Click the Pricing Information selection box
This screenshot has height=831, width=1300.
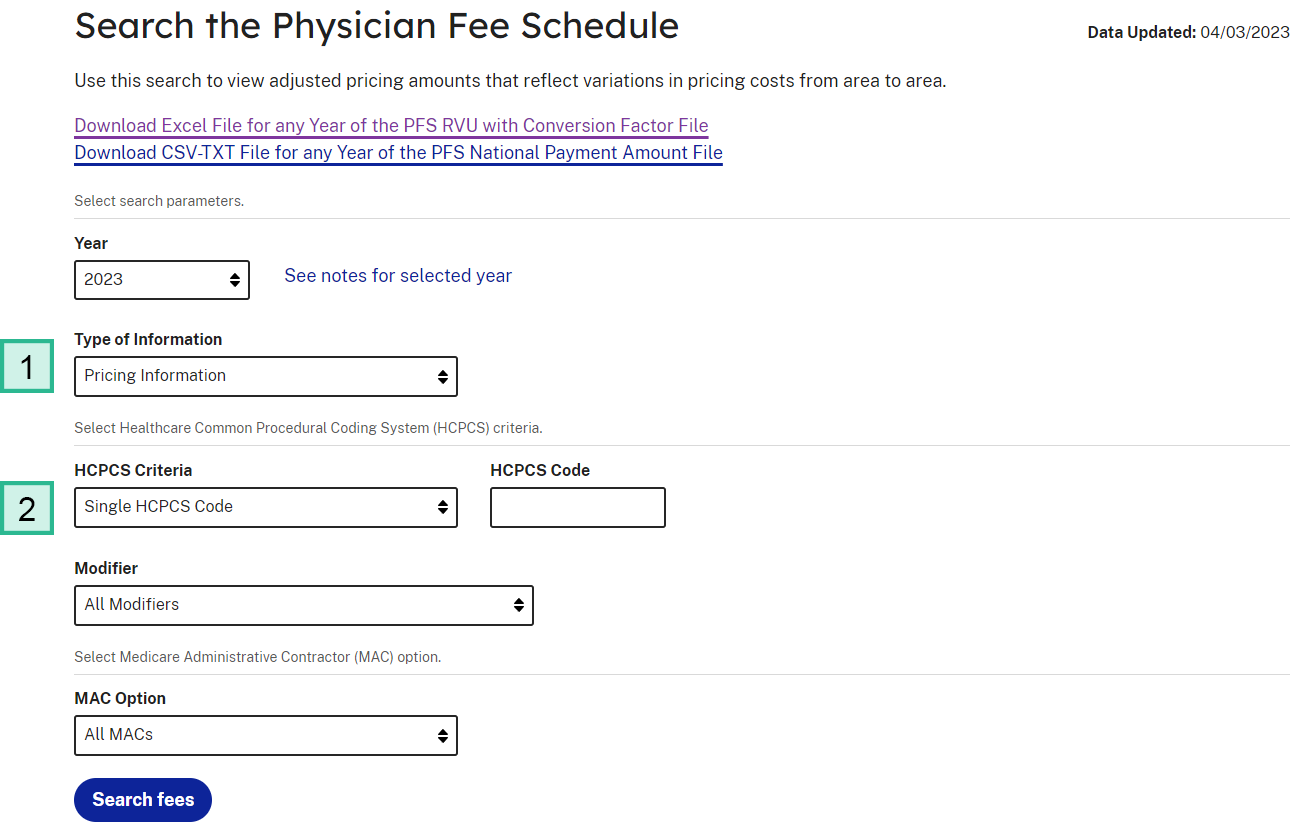click(x=265, y=376)
